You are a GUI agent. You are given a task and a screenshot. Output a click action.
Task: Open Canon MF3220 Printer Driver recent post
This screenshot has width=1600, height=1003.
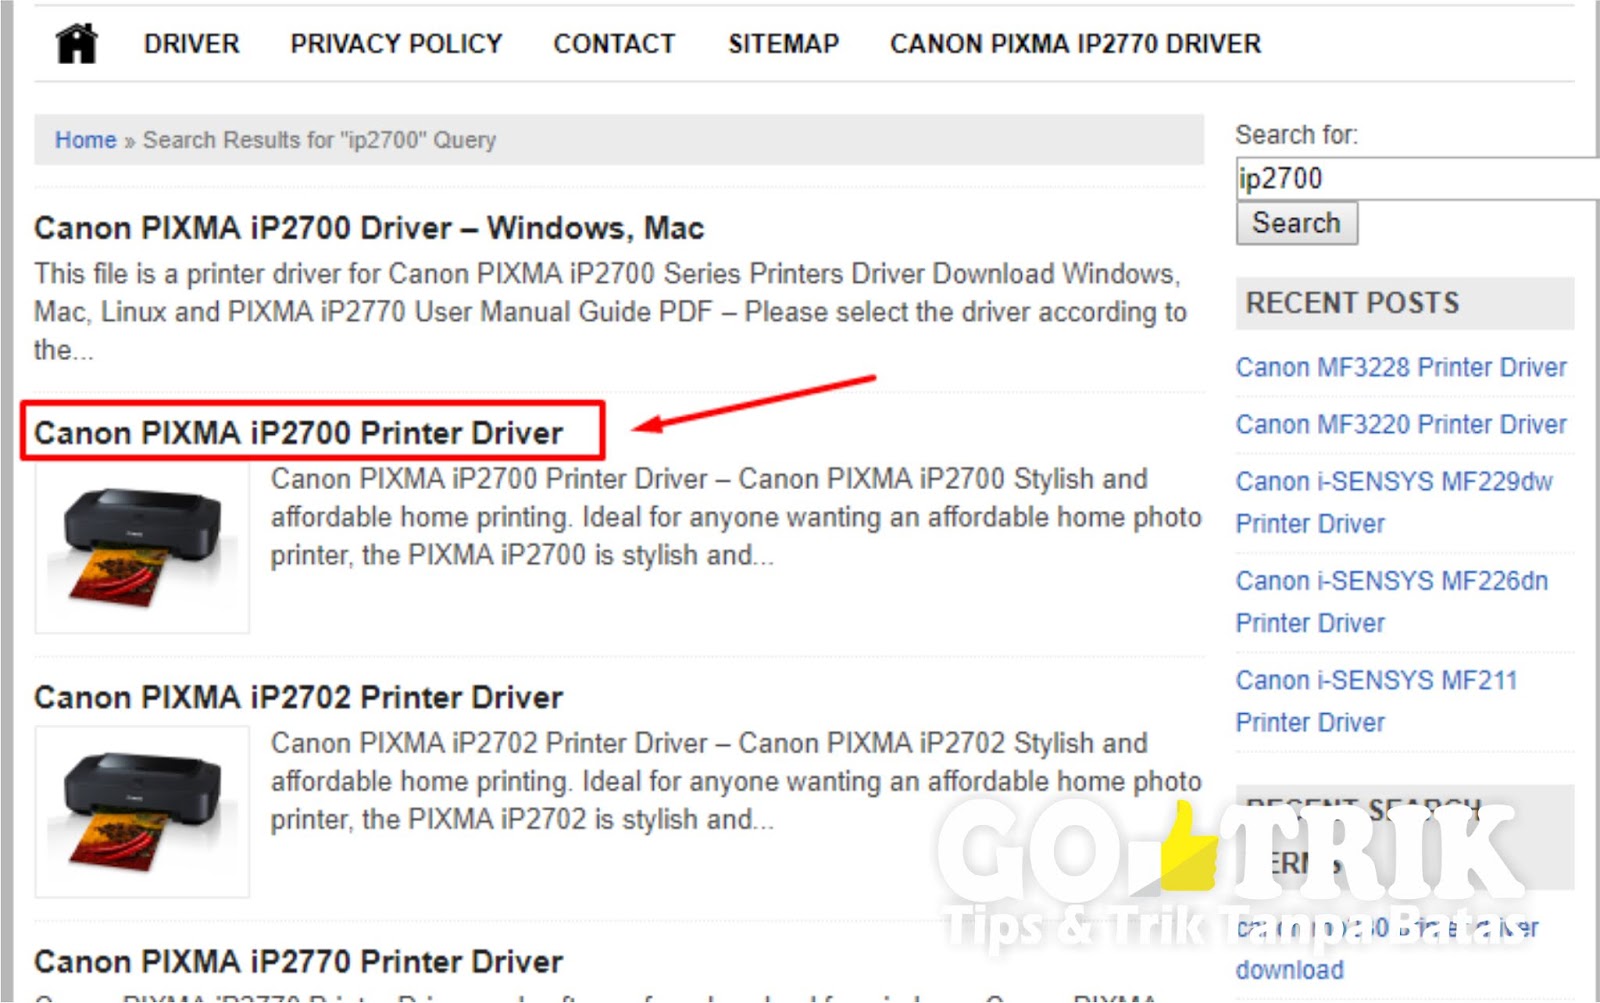[x=1401, y=424]
